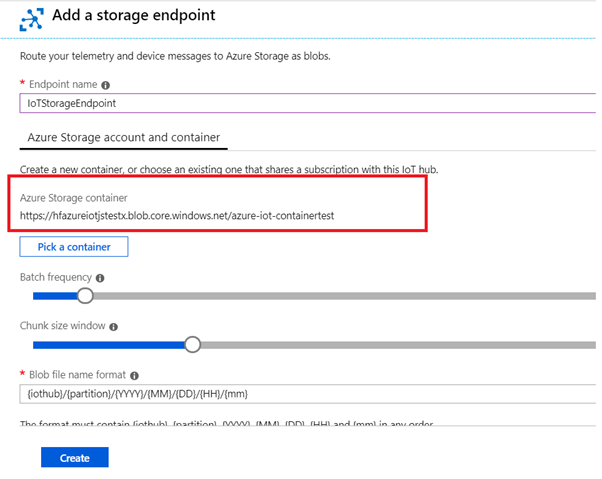The height and width of the screenshot is (479, 602).
Task: Click the Endpoint name label
Action: (x=63, y=84)
